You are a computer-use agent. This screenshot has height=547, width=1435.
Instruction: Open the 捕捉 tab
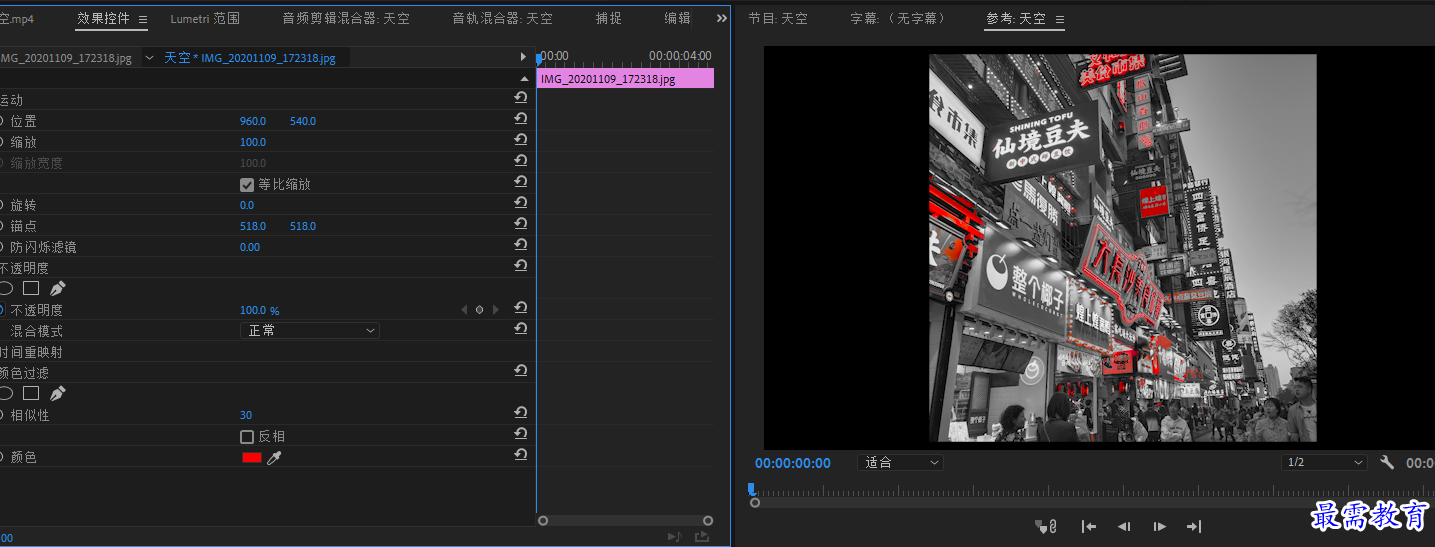(x=608, y=18)
